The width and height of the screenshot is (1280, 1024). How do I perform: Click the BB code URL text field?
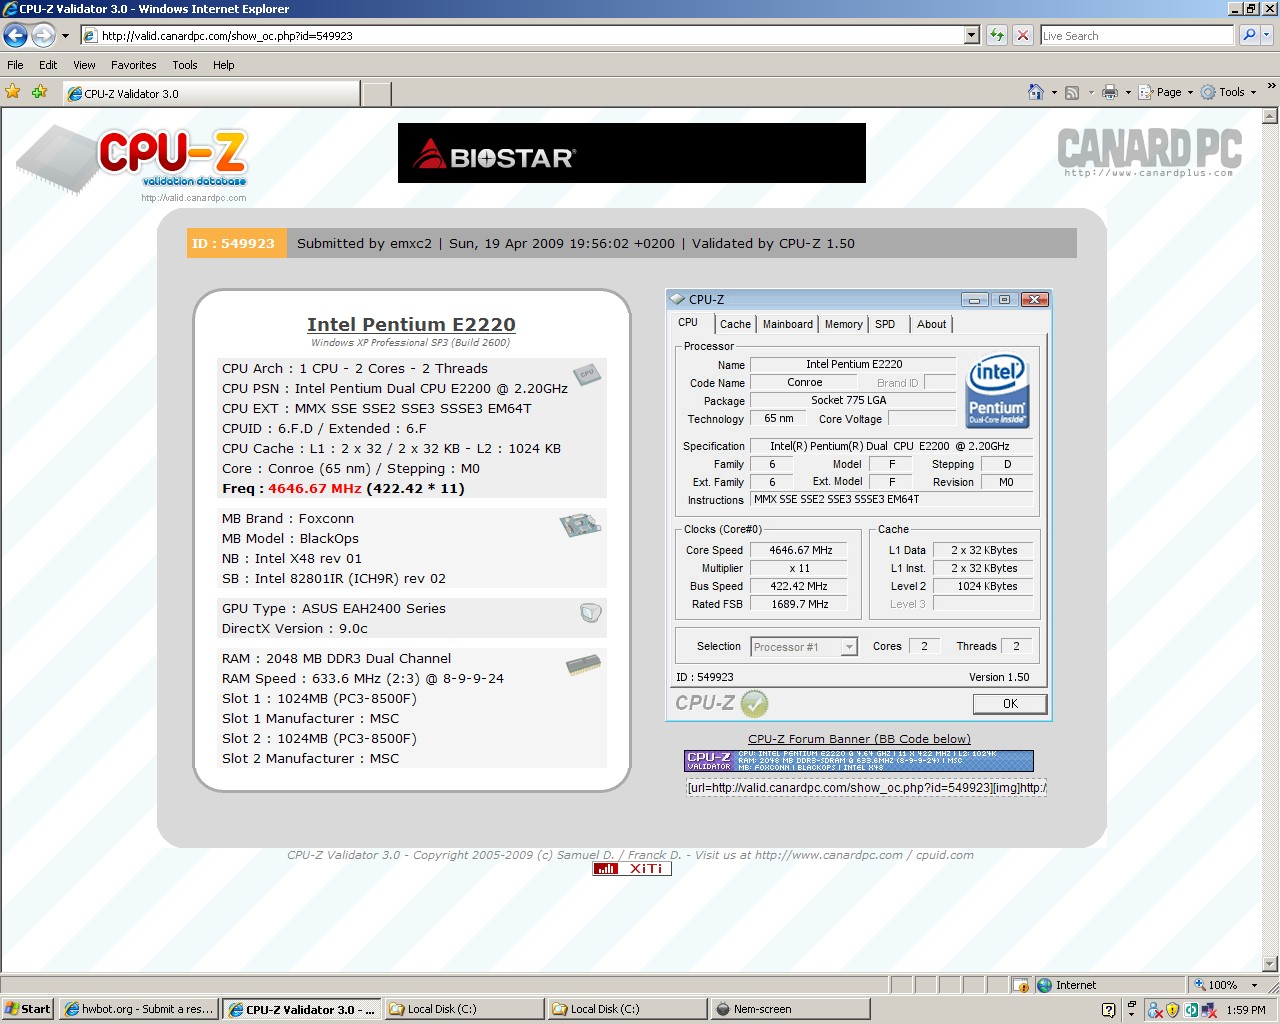click(x=866, y=787)
